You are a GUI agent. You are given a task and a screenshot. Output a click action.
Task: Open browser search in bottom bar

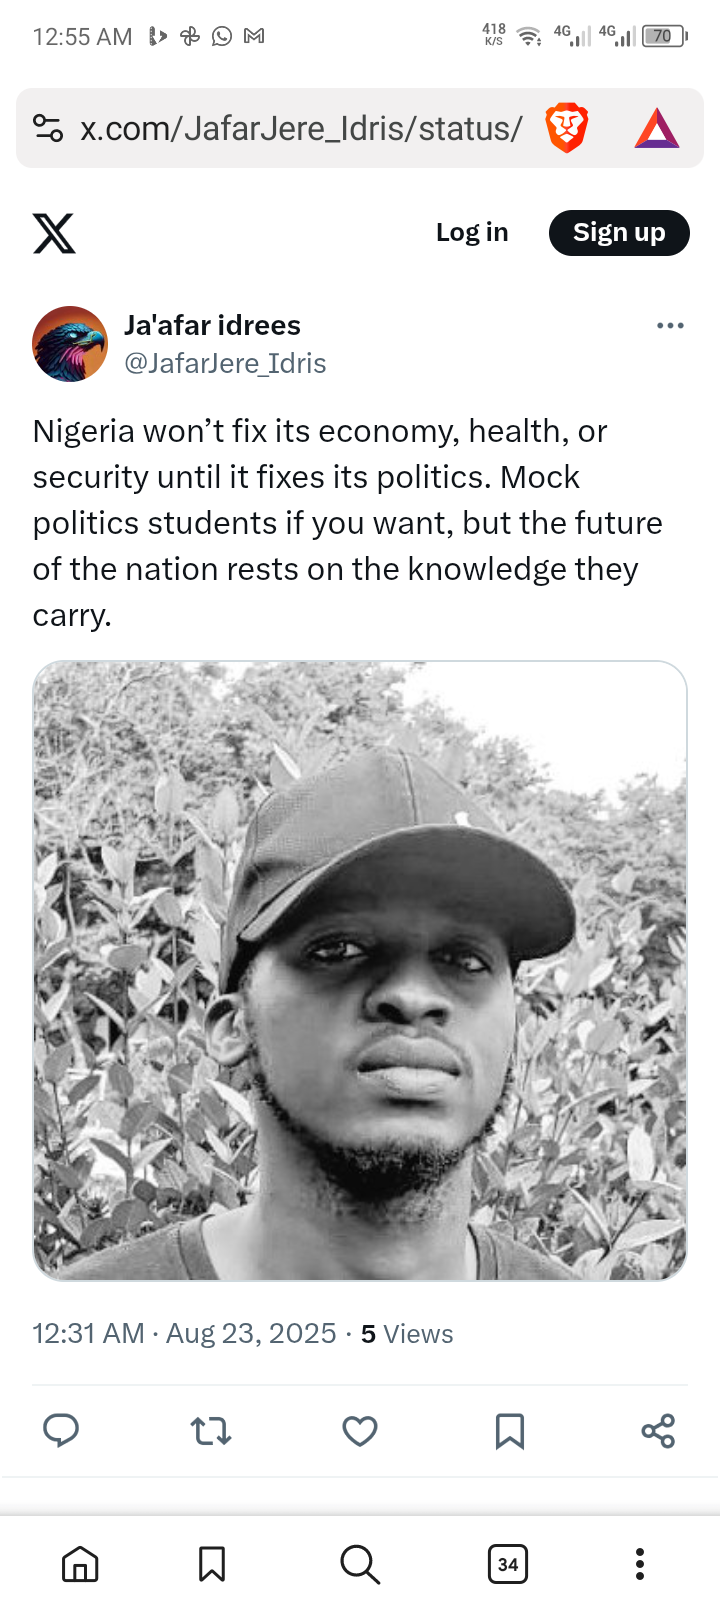360,1564
